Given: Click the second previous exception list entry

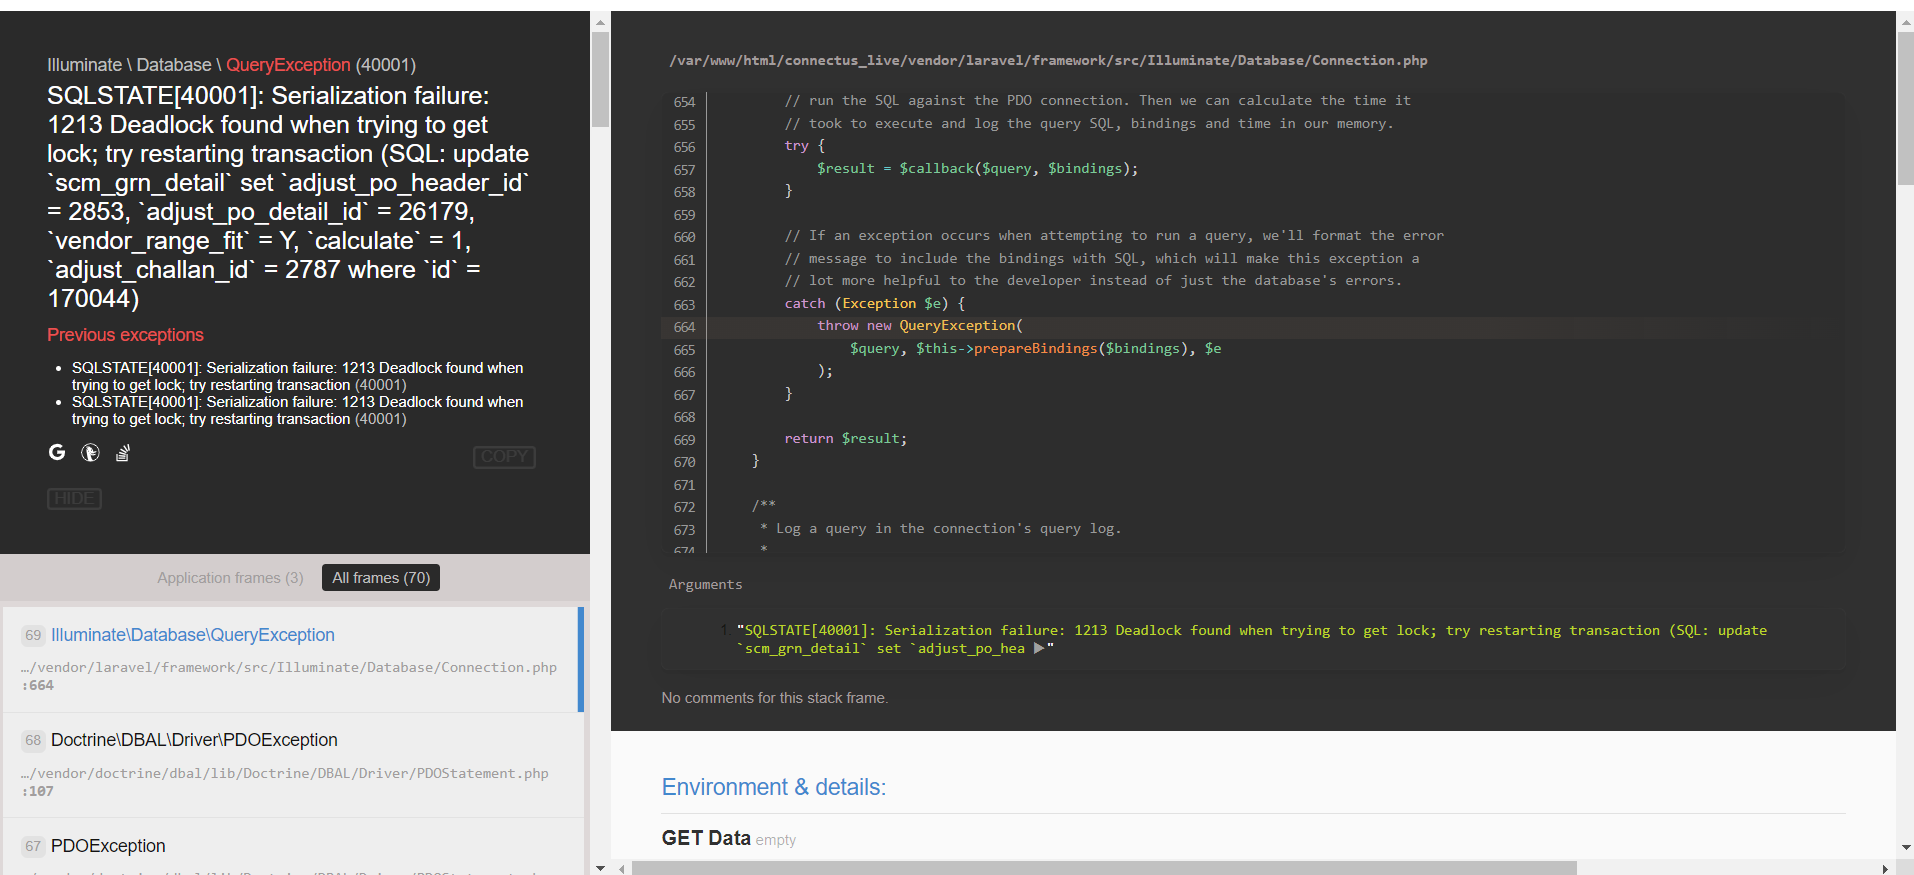Looking at the screenshot, I should tap(298, 410).
